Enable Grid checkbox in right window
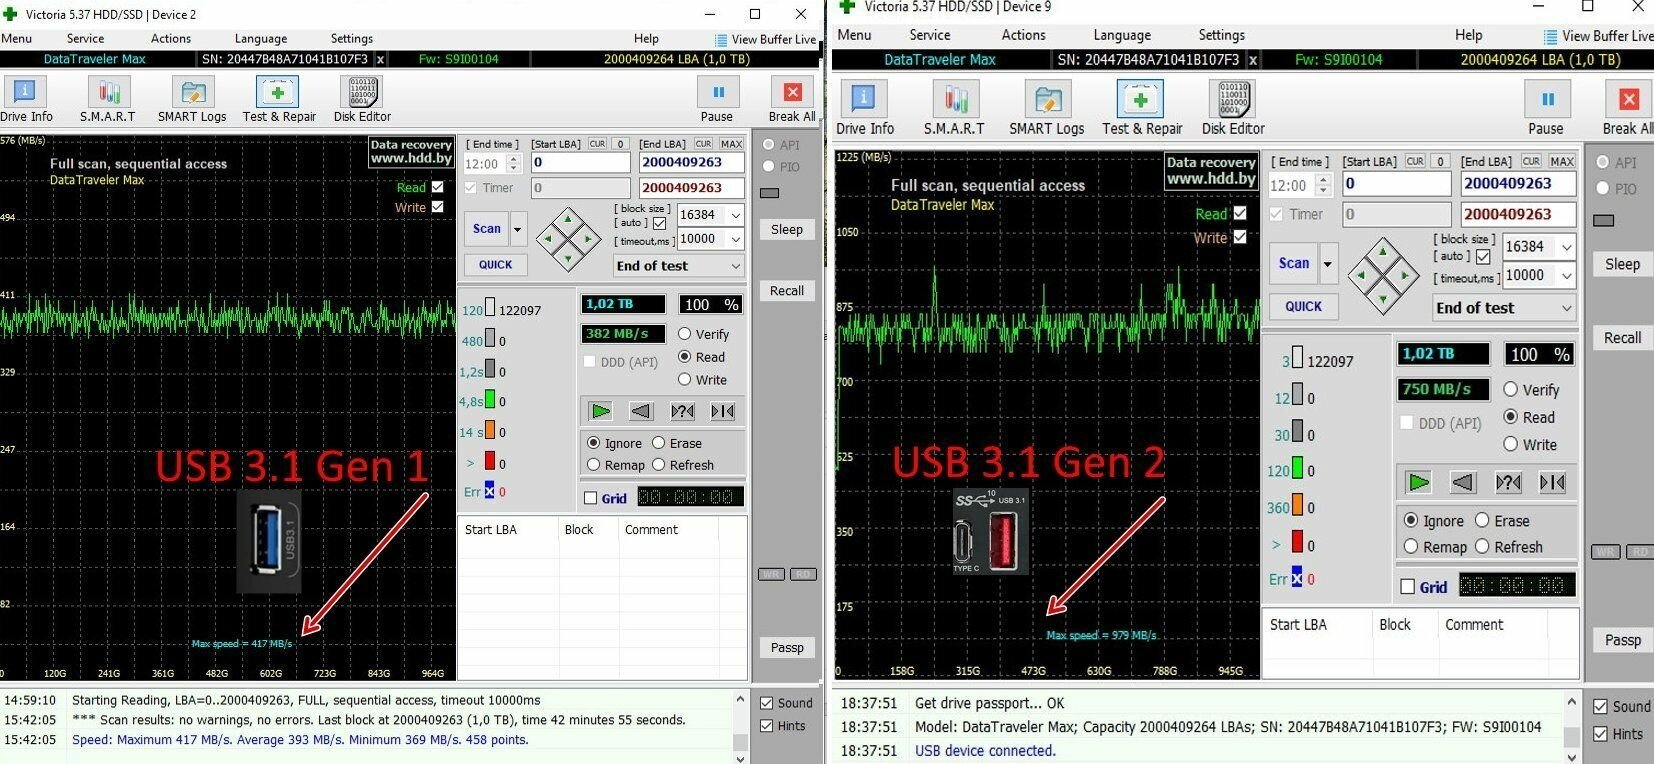 click(1408, 587)
